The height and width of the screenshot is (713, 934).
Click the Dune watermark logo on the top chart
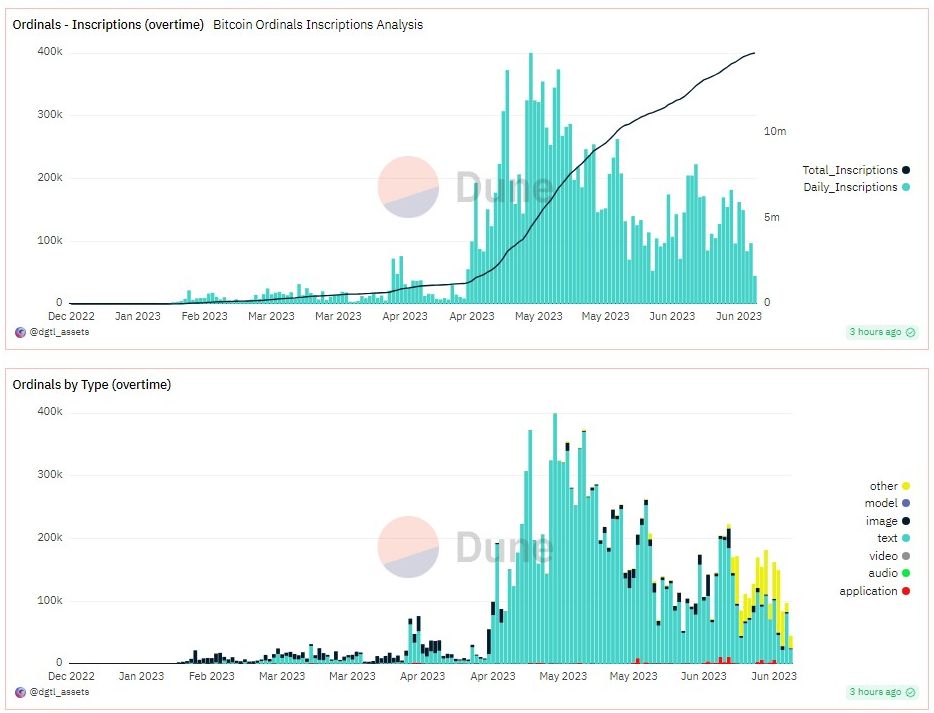tap(407, 186)
